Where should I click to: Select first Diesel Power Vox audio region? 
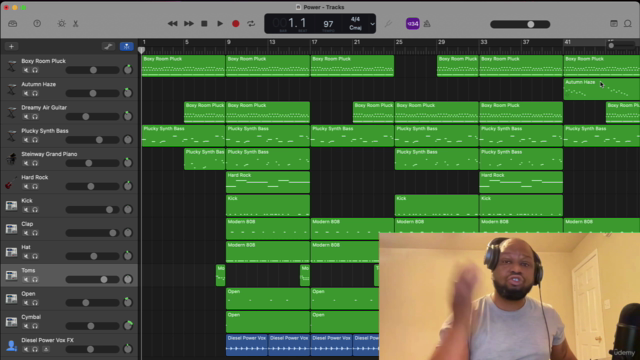(247, 345)
